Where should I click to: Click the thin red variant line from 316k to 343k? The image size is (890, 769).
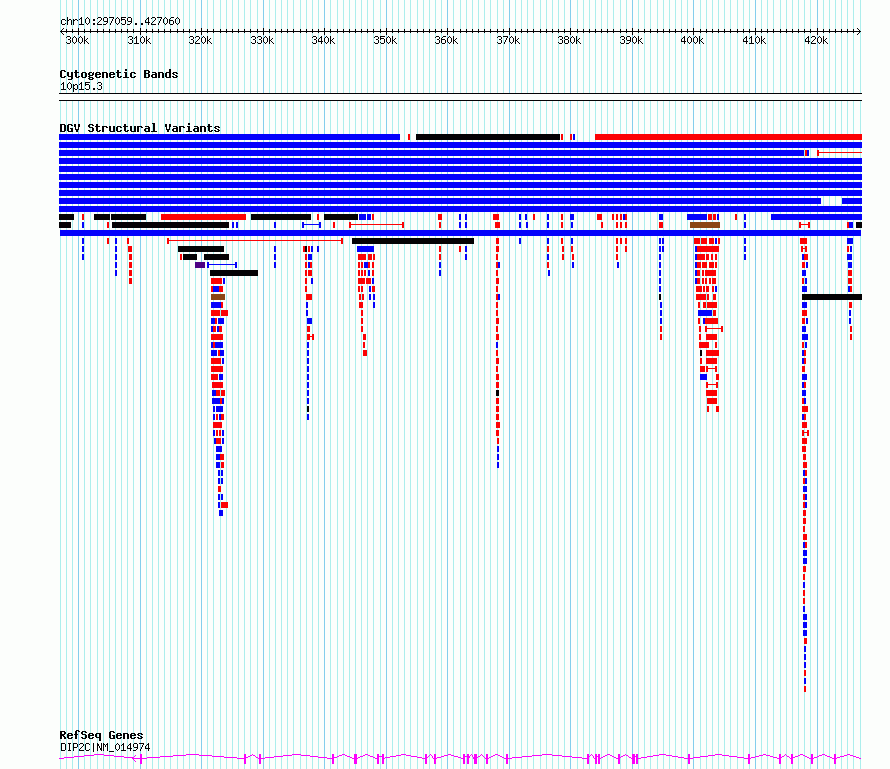tap(255, 241)
